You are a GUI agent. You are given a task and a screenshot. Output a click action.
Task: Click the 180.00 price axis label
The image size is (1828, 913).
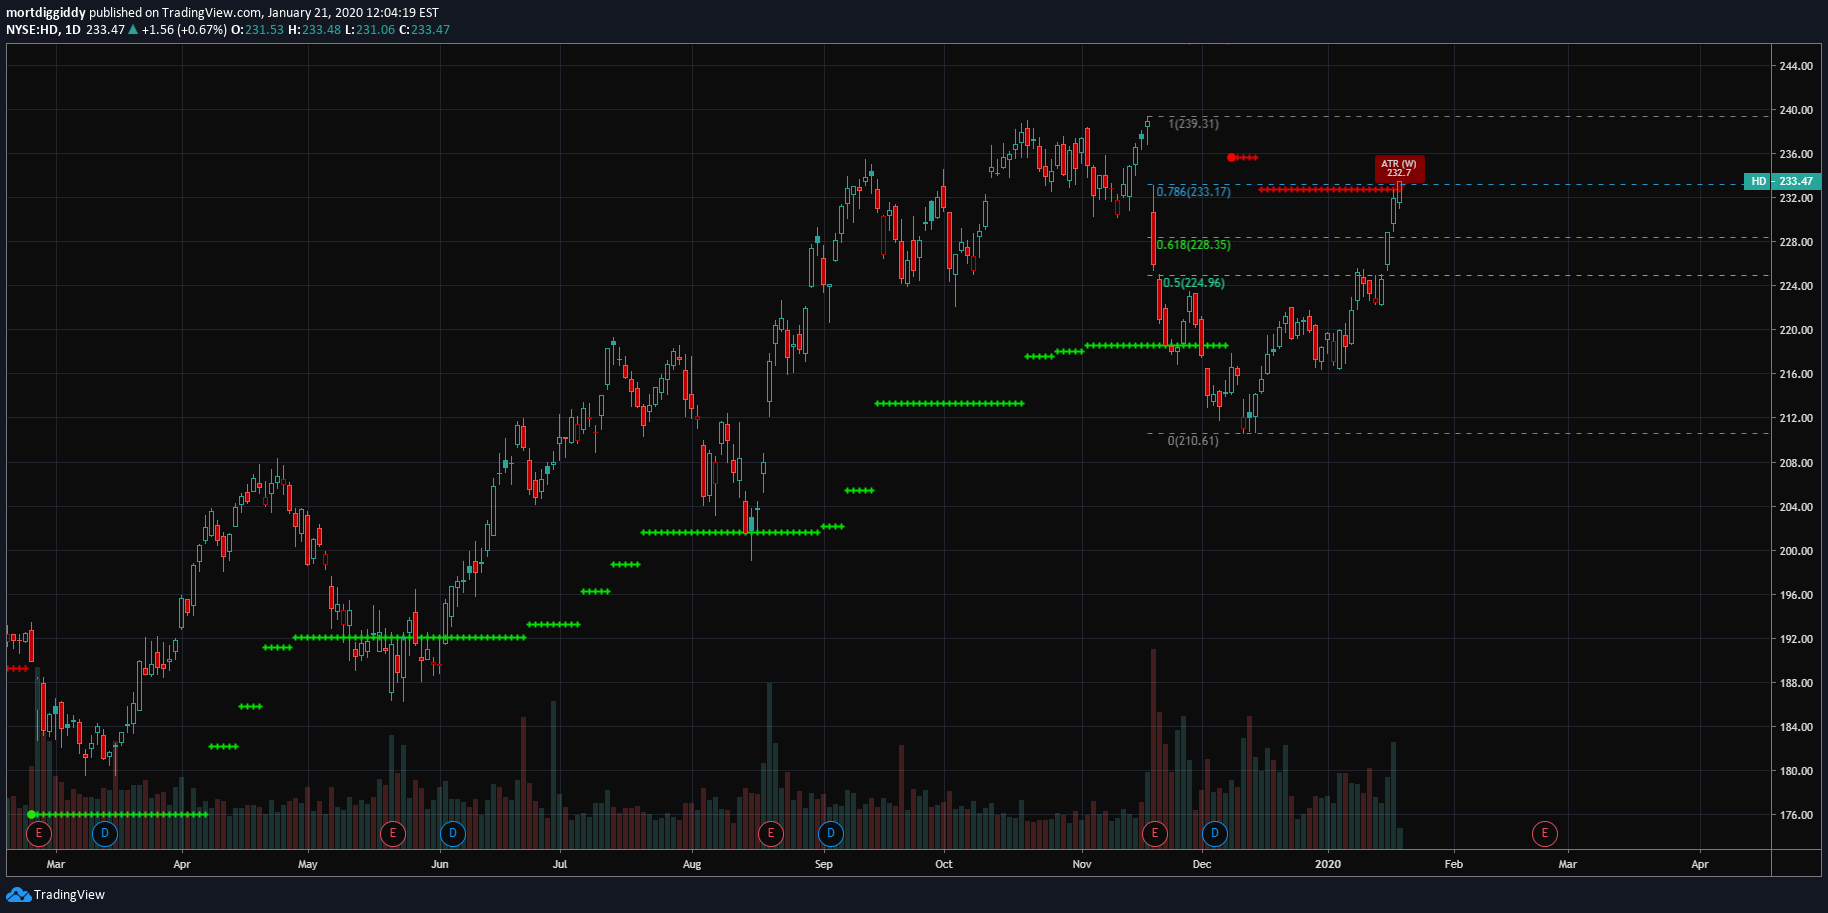1796,771
